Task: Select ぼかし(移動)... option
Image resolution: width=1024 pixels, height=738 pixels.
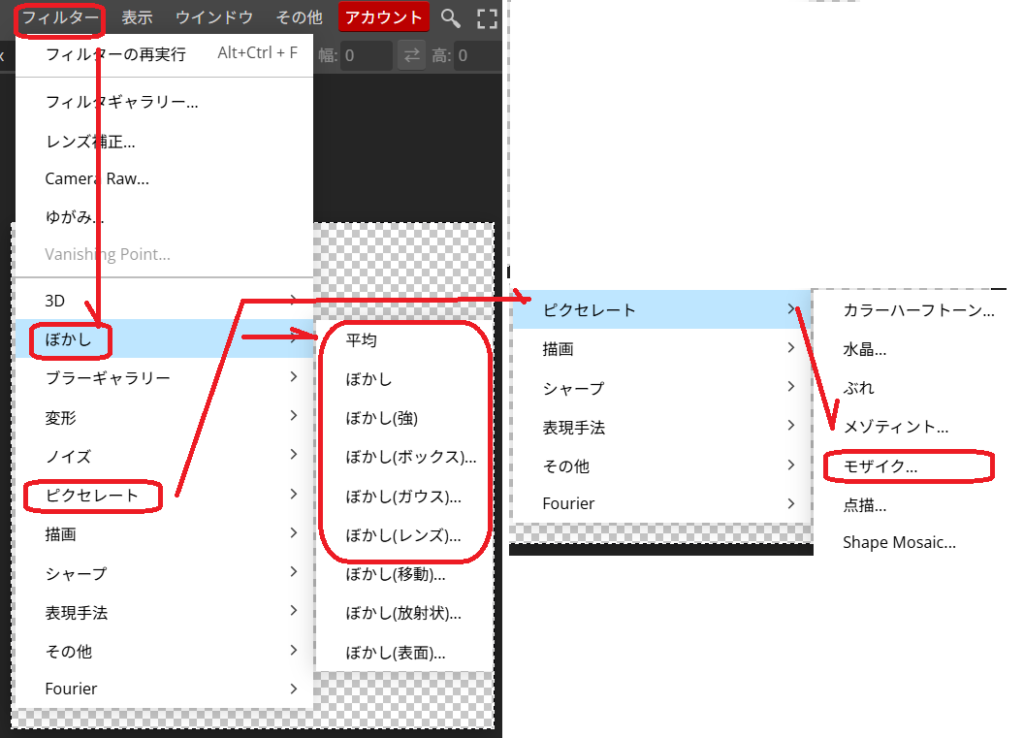Action: pyautogui.click(x=404, y=575)
